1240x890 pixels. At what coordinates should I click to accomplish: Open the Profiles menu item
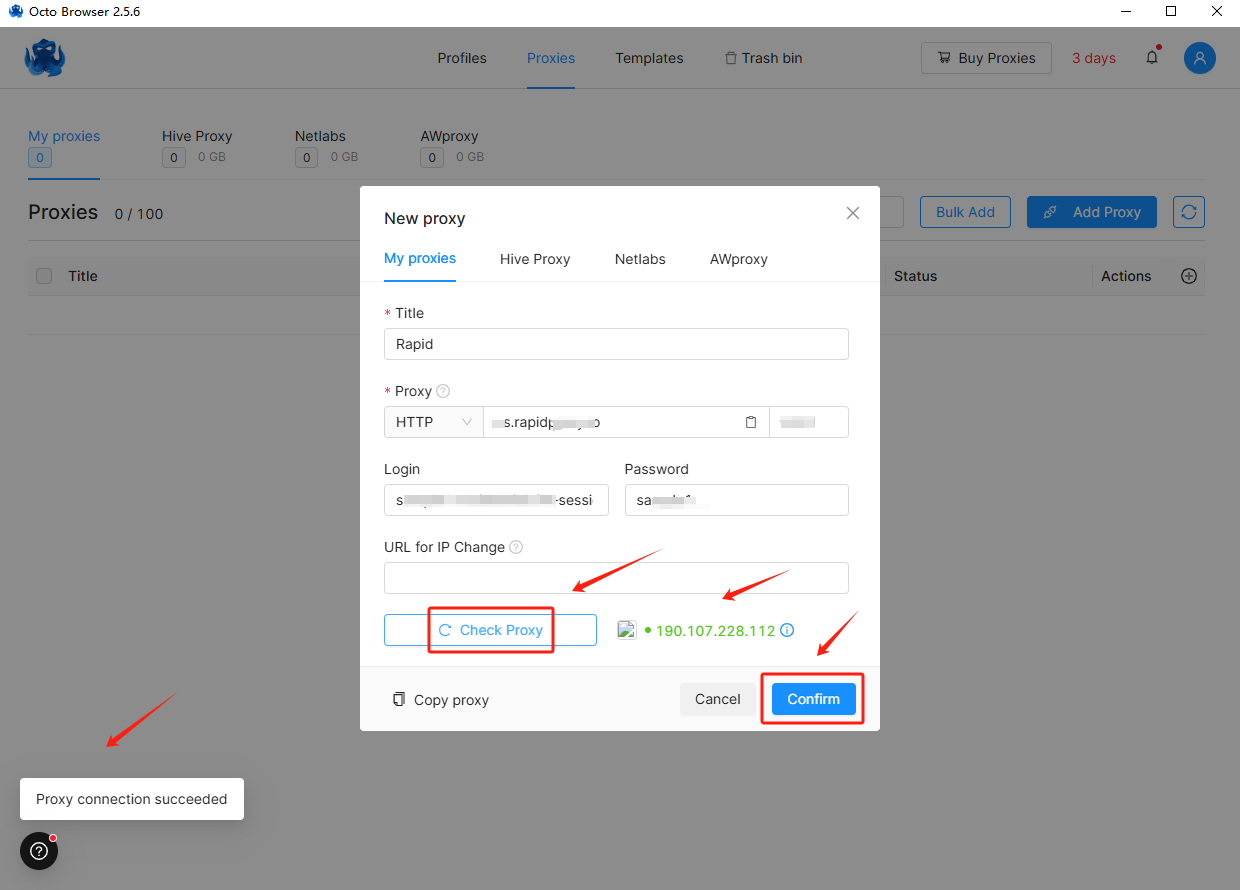(x=462, y=58)
